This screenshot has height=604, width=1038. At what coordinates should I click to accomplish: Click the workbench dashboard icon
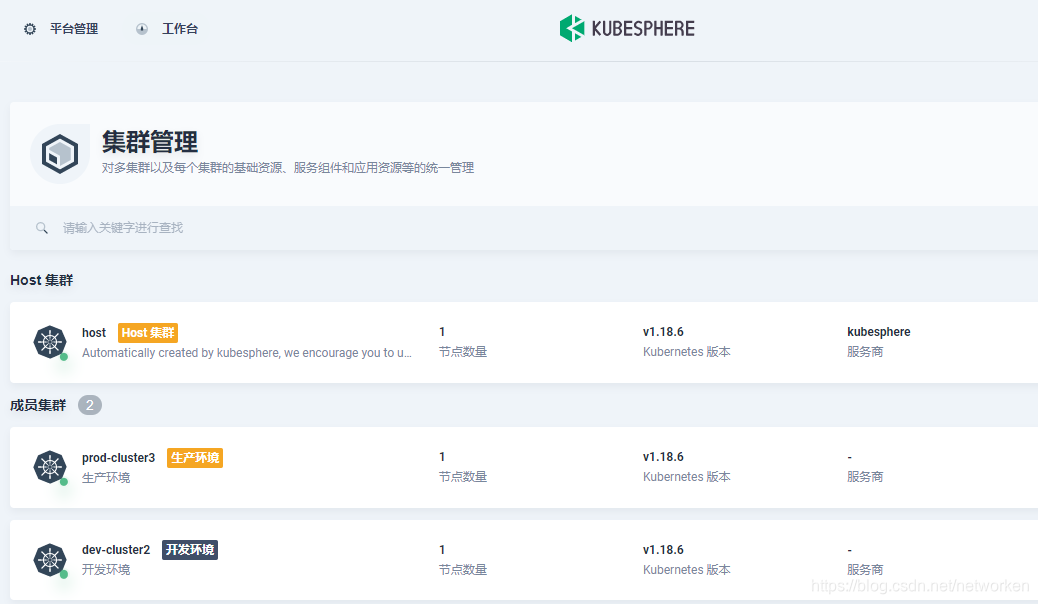point(142,29)
